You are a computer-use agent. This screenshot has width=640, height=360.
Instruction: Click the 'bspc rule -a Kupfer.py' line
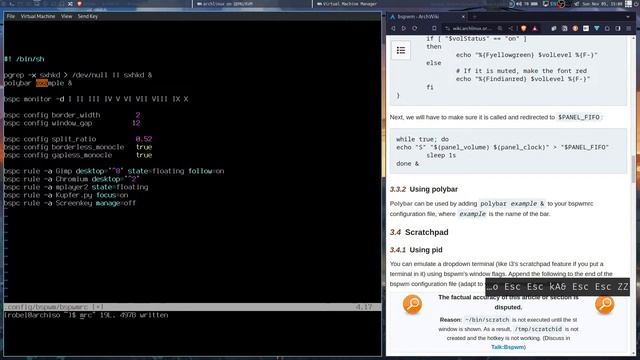pyautogui.click(x=66, y=195)
